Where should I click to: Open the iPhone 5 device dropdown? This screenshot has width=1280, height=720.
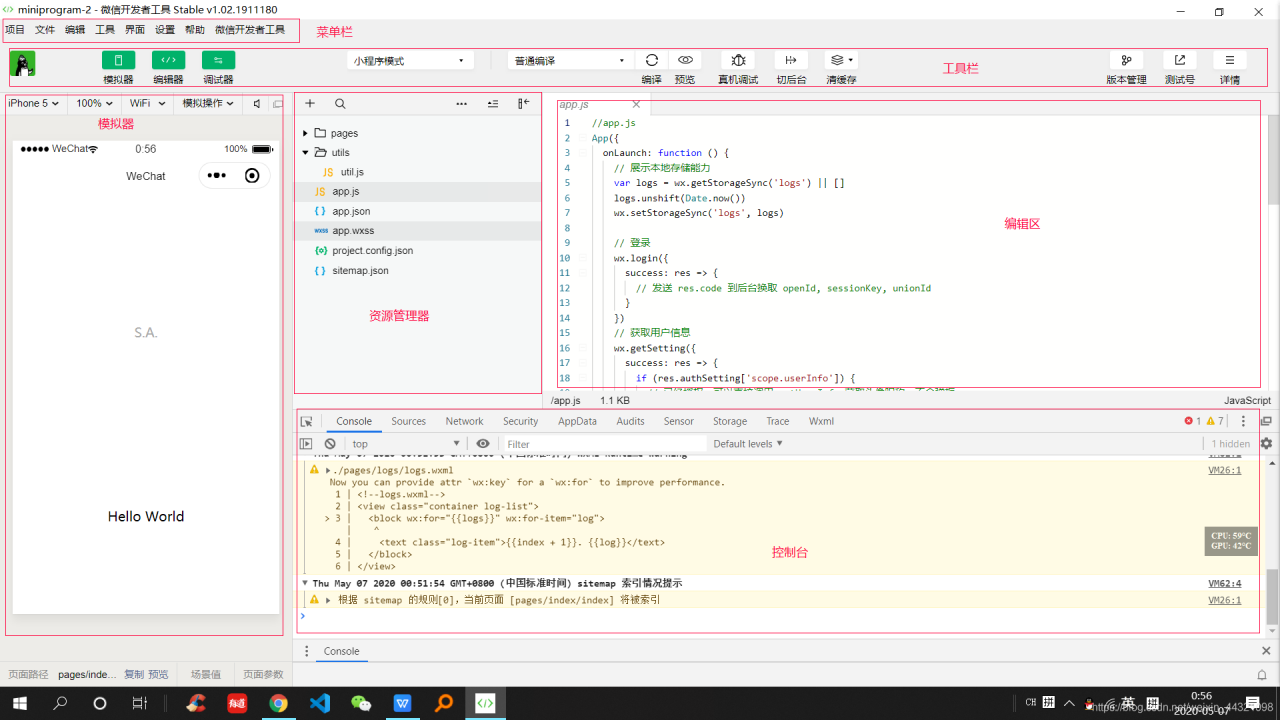tap(33, 103)
